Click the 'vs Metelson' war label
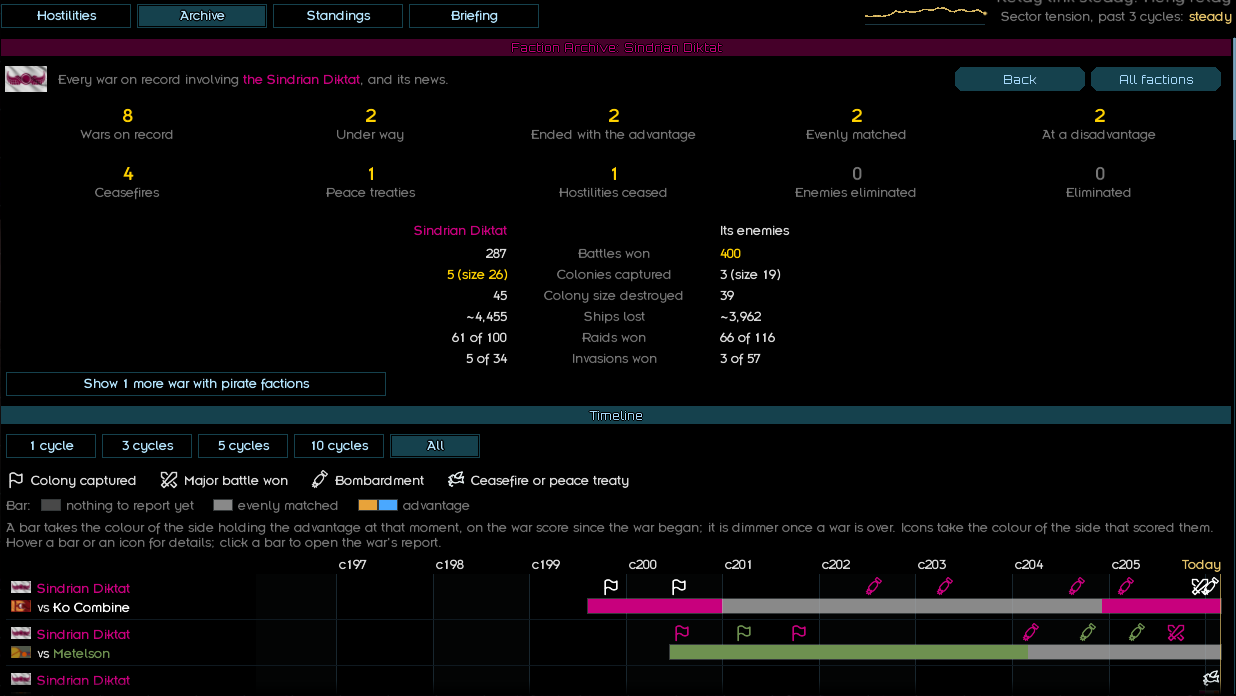 pos(73,654)
